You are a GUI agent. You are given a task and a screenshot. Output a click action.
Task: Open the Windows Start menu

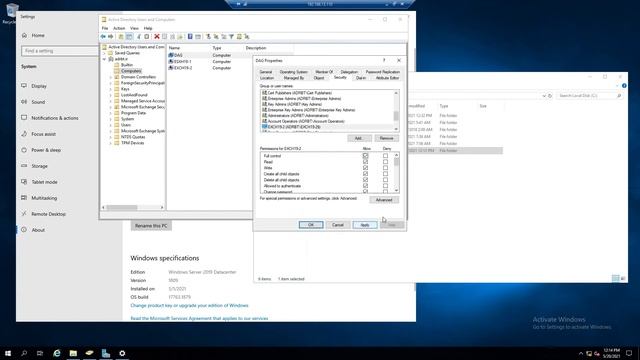point(8,353)
